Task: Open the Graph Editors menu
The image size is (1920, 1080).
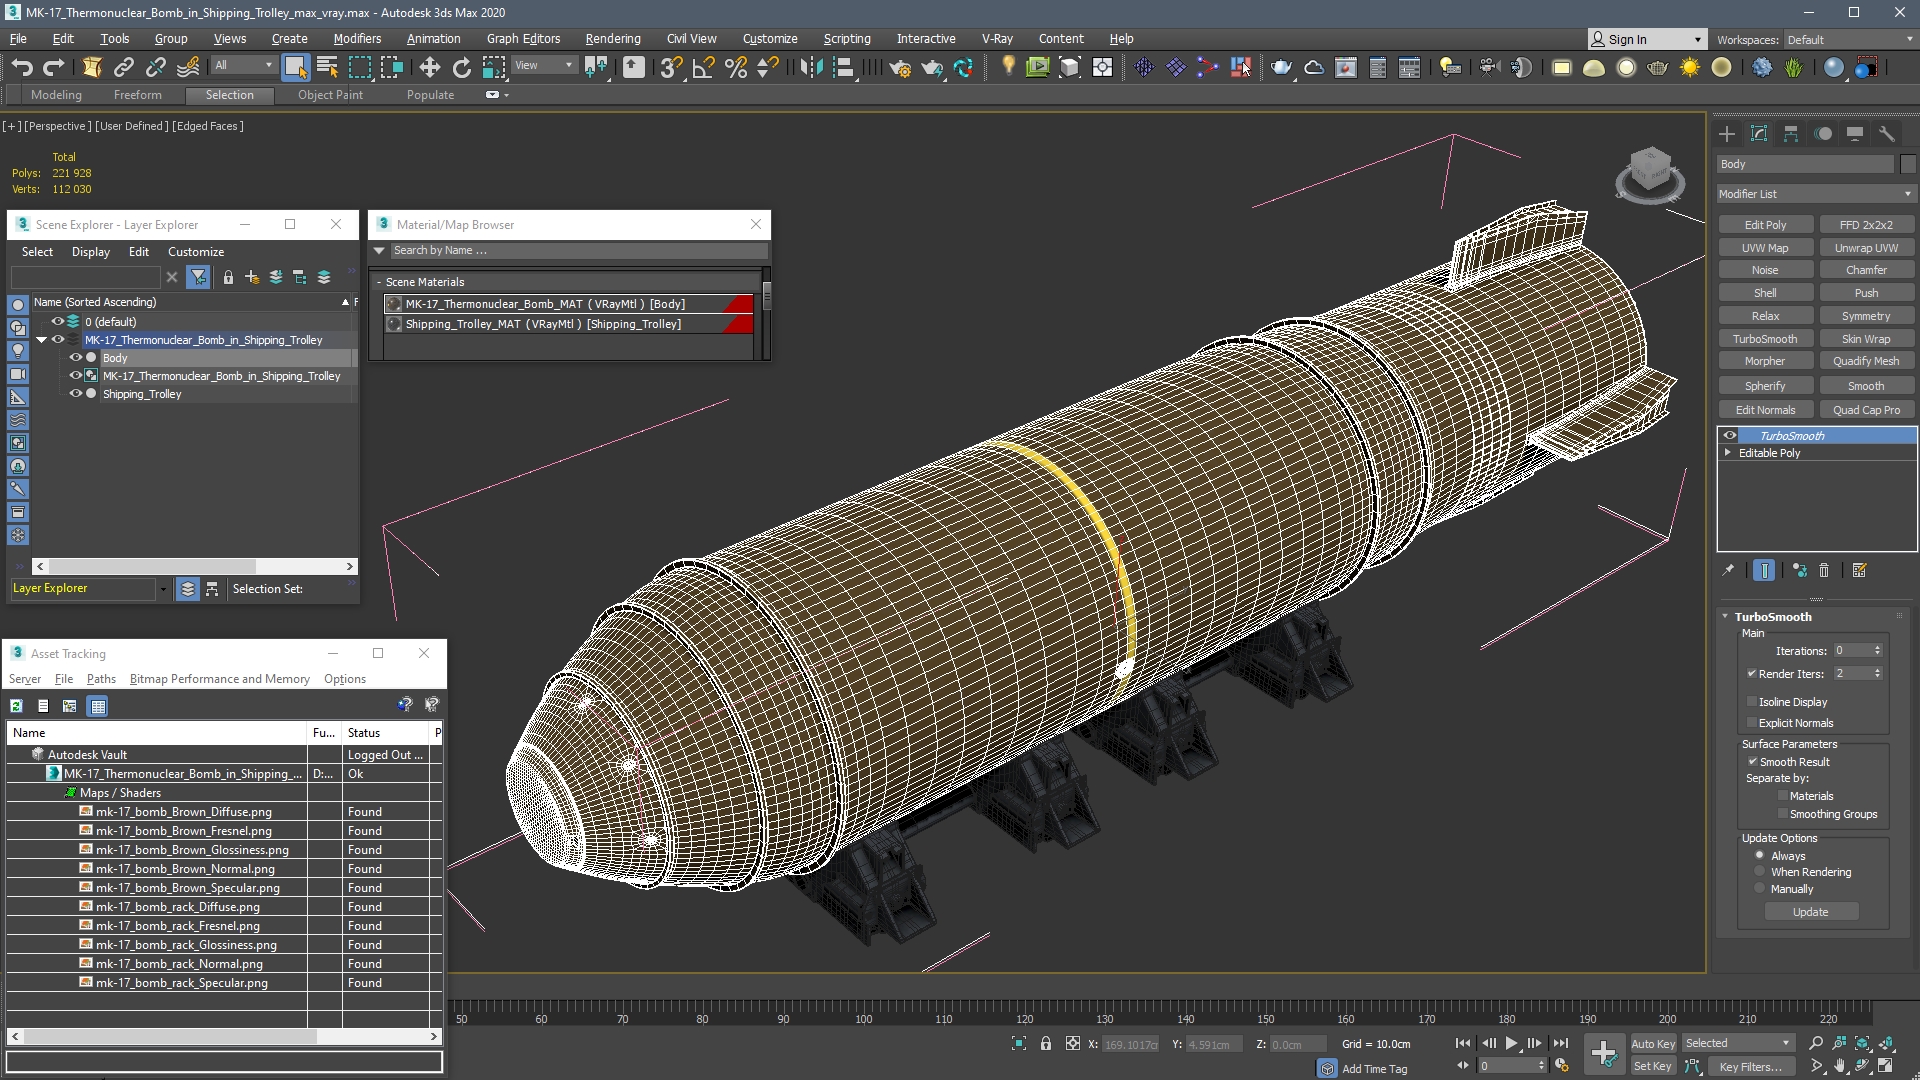Action: pyautogui.click(x=523, y=39)
